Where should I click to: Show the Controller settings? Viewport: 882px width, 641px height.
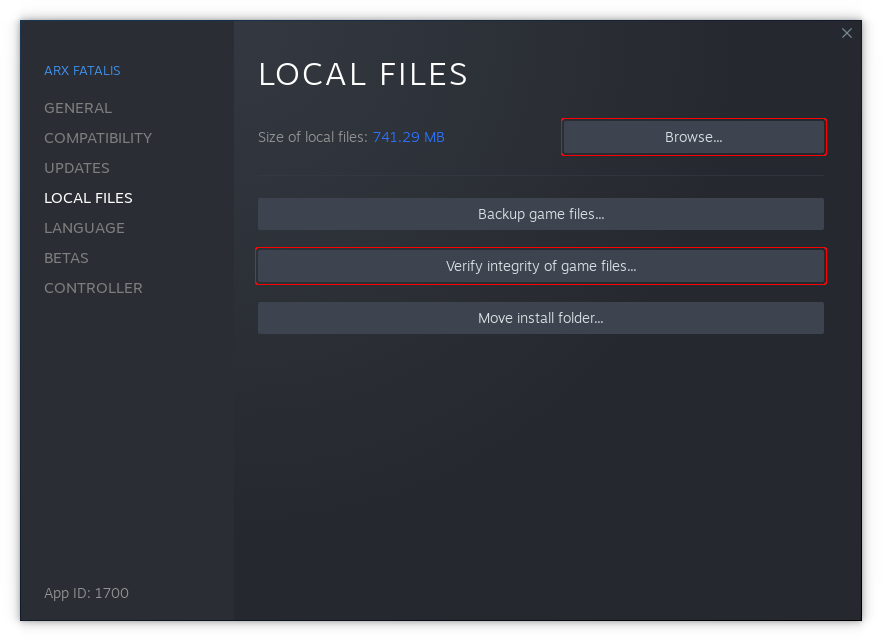[93, 288]
